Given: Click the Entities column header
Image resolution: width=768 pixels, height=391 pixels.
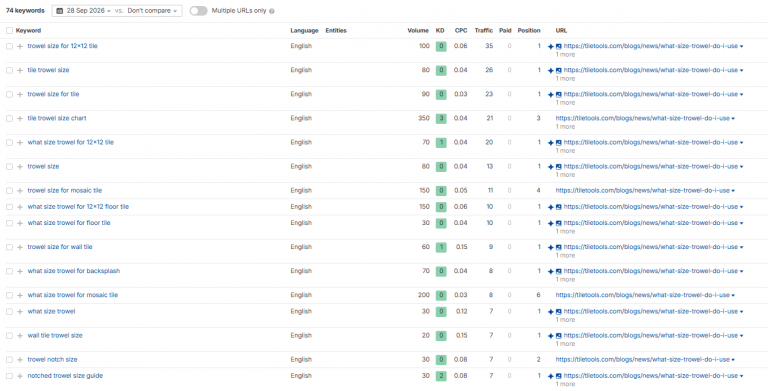Looking at the screenshot, I should [x=336, y=30].
